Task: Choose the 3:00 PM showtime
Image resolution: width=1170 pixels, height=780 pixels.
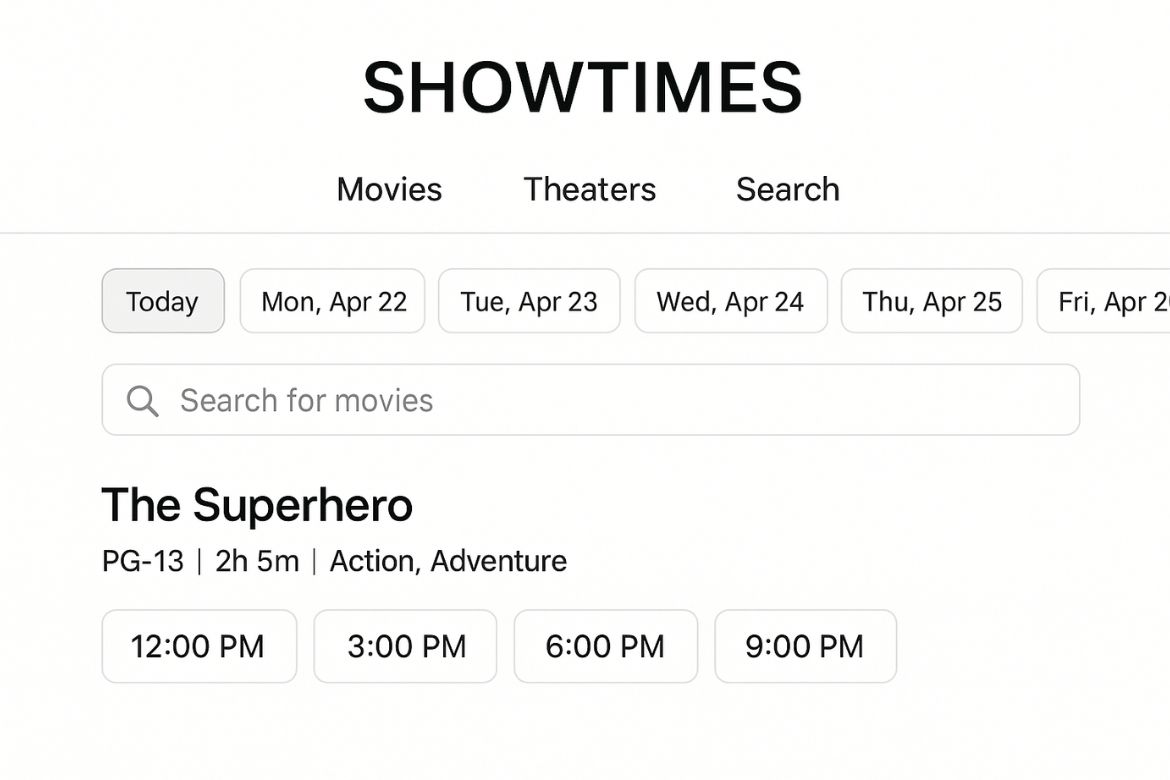Action: pos(406,646)
